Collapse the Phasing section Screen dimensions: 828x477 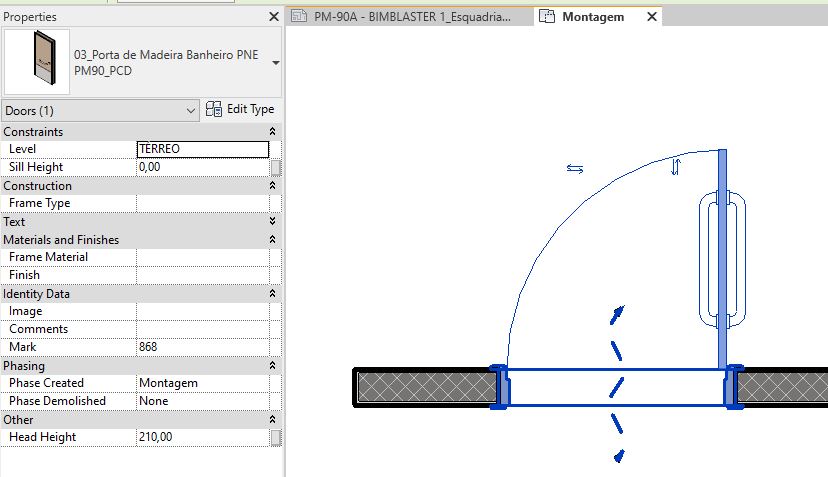272,366
